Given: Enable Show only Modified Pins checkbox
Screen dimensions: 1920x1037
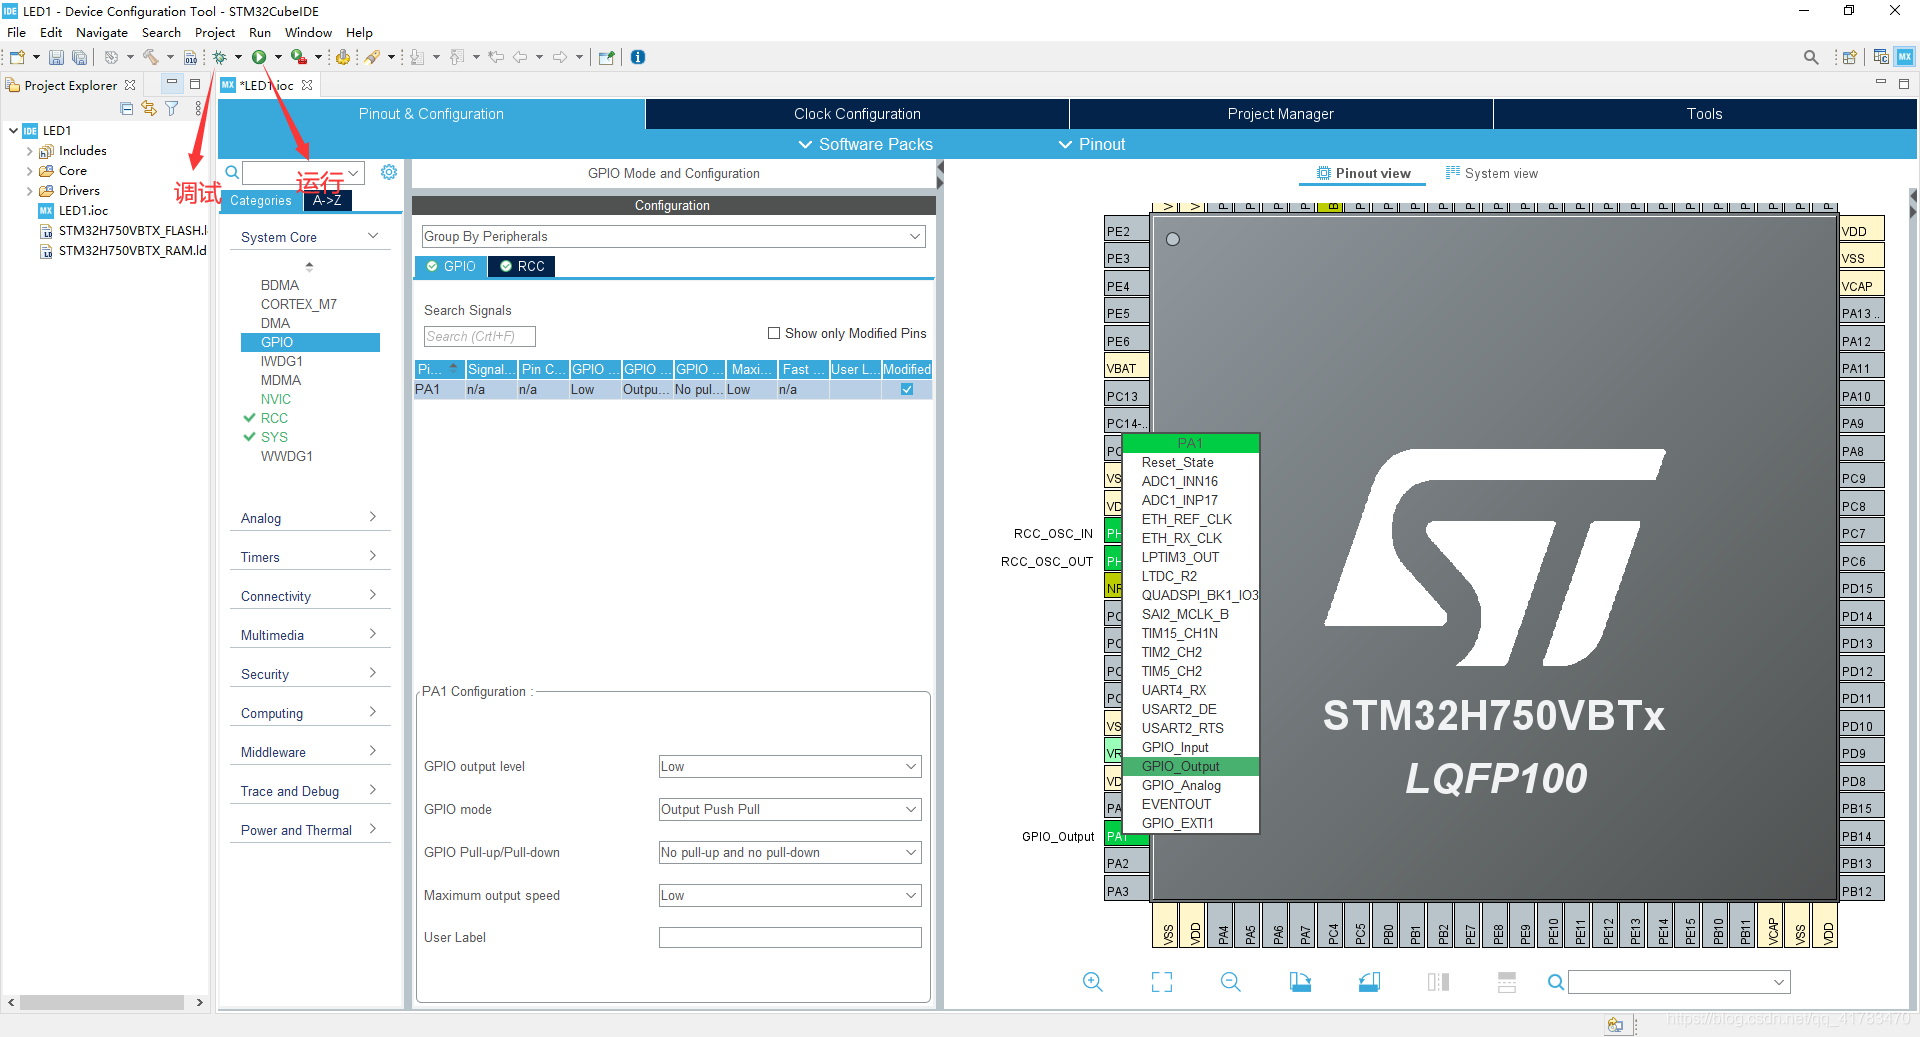Looking at the screenshot, I should pos(774,333).
